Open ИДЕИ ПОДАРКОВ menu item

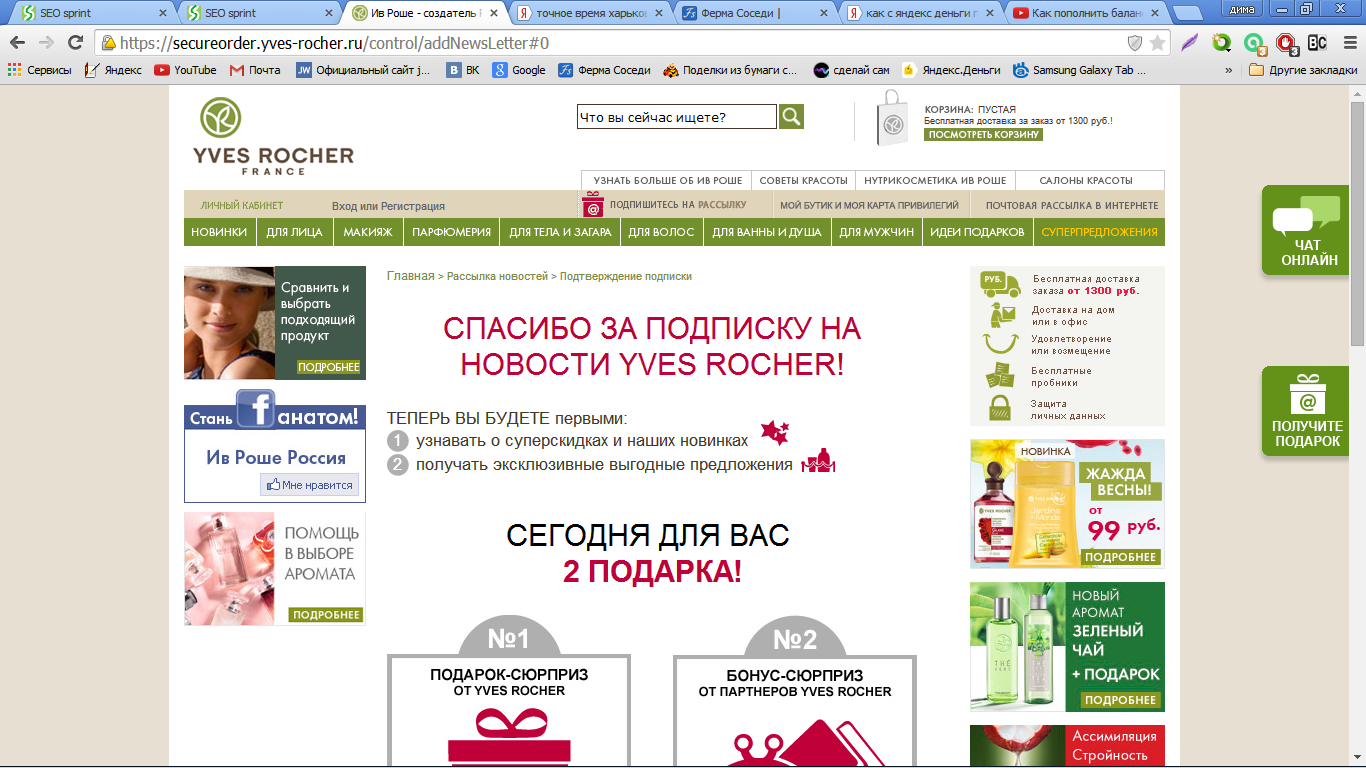[977, 232]
